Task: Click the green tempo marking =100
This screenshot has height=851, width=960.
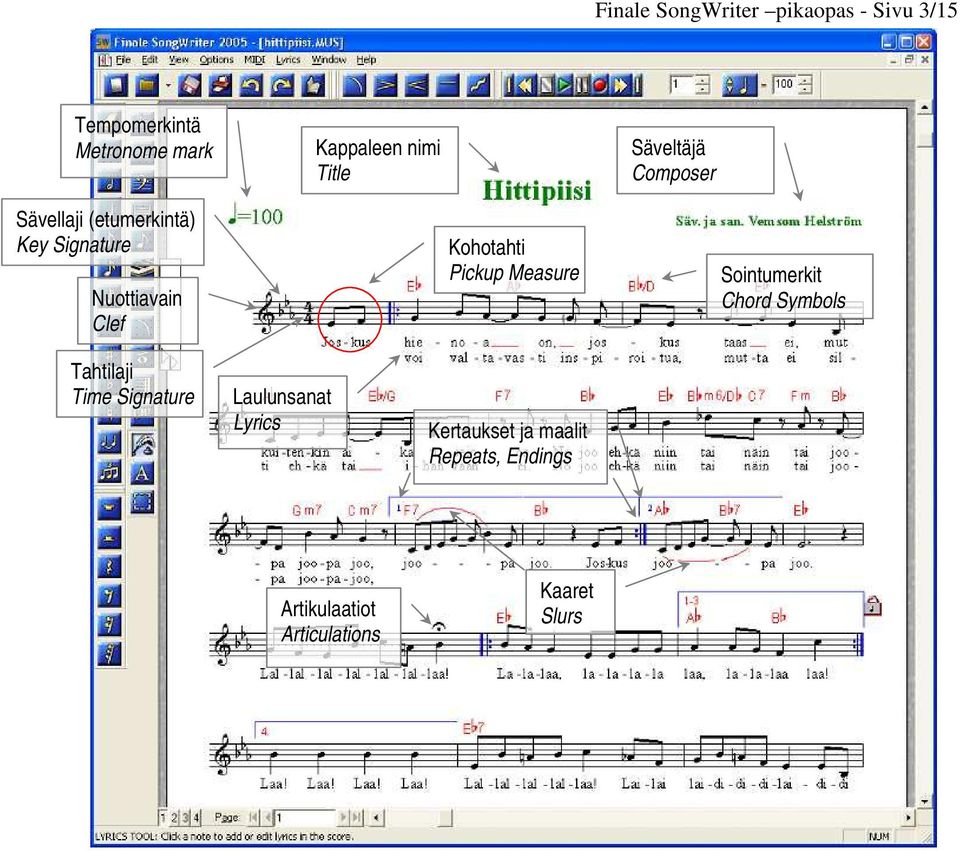Action: (255, 216)
